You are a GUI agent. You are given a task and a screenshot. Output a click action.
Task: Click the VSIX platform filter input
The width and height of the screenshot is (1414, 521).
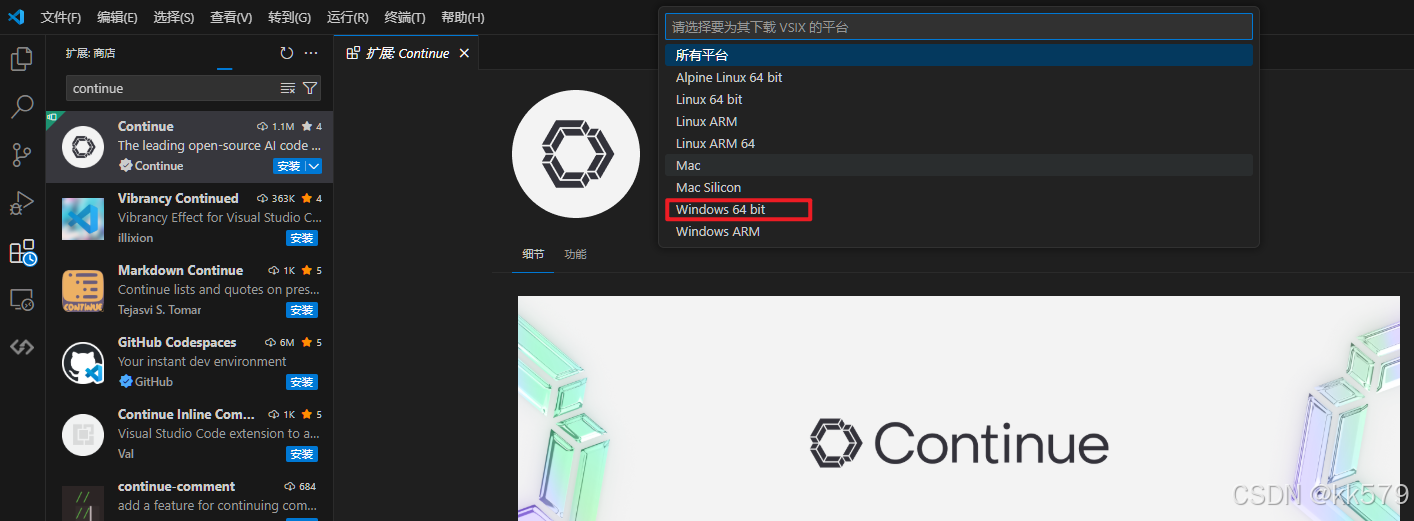tap(959, 27)
